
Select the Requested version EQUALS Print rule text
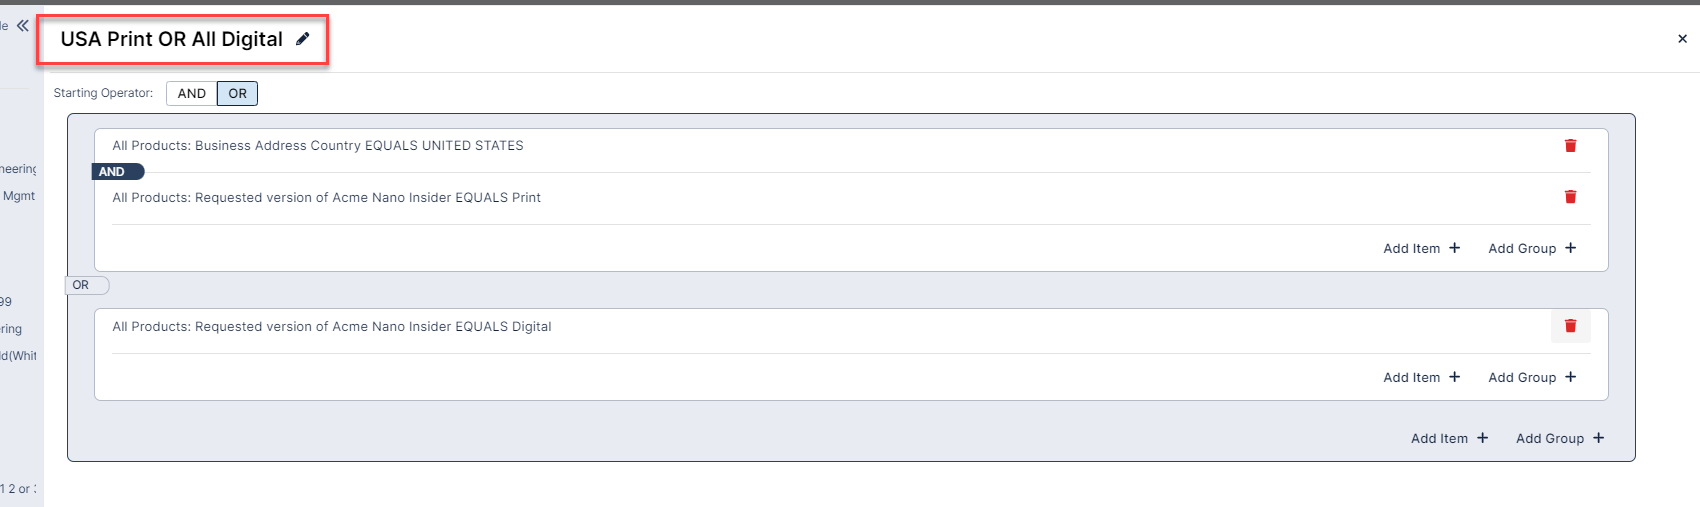(x=326, y=198)
